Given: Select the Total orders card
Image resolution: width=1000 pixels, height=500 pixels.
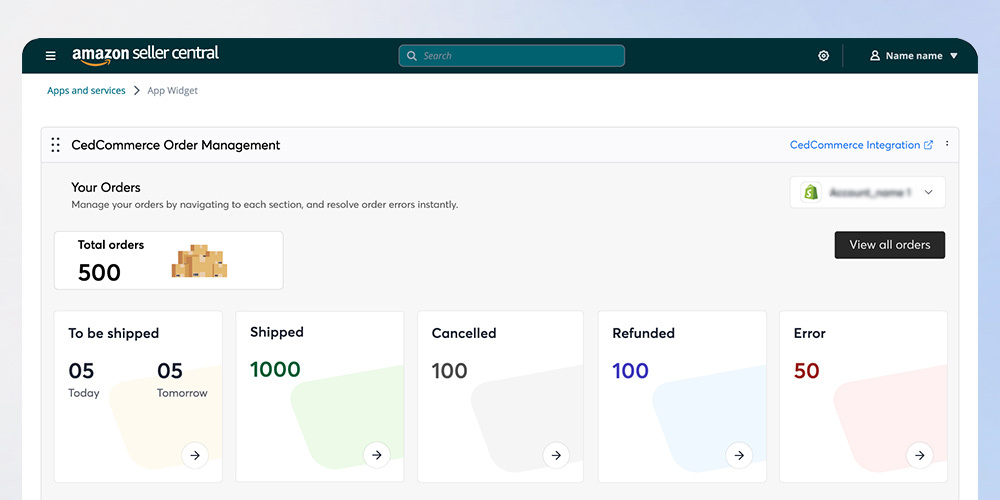Looking at the screenshot, I should point(168,260).
